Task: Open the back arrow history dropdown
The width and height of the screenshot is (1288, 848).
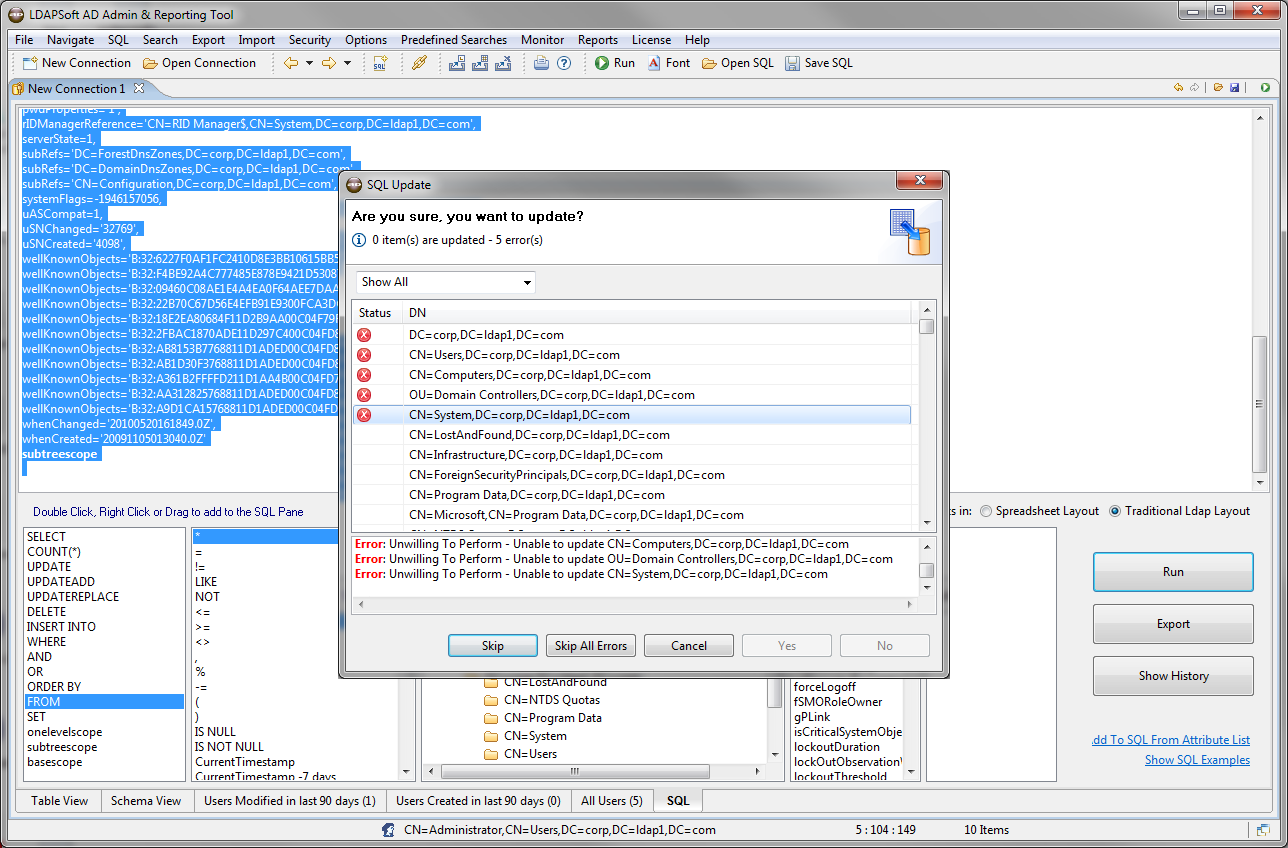Action: 309,63
